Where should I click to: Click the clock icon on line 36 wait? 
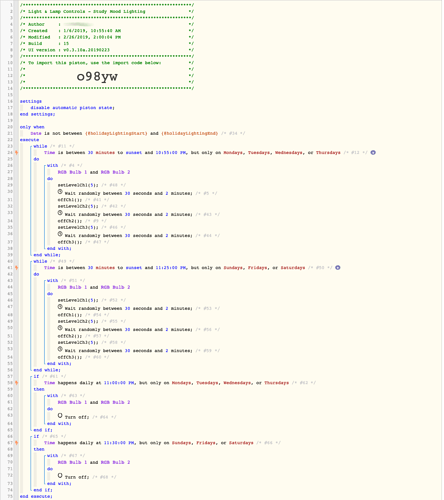pos(60,234)
